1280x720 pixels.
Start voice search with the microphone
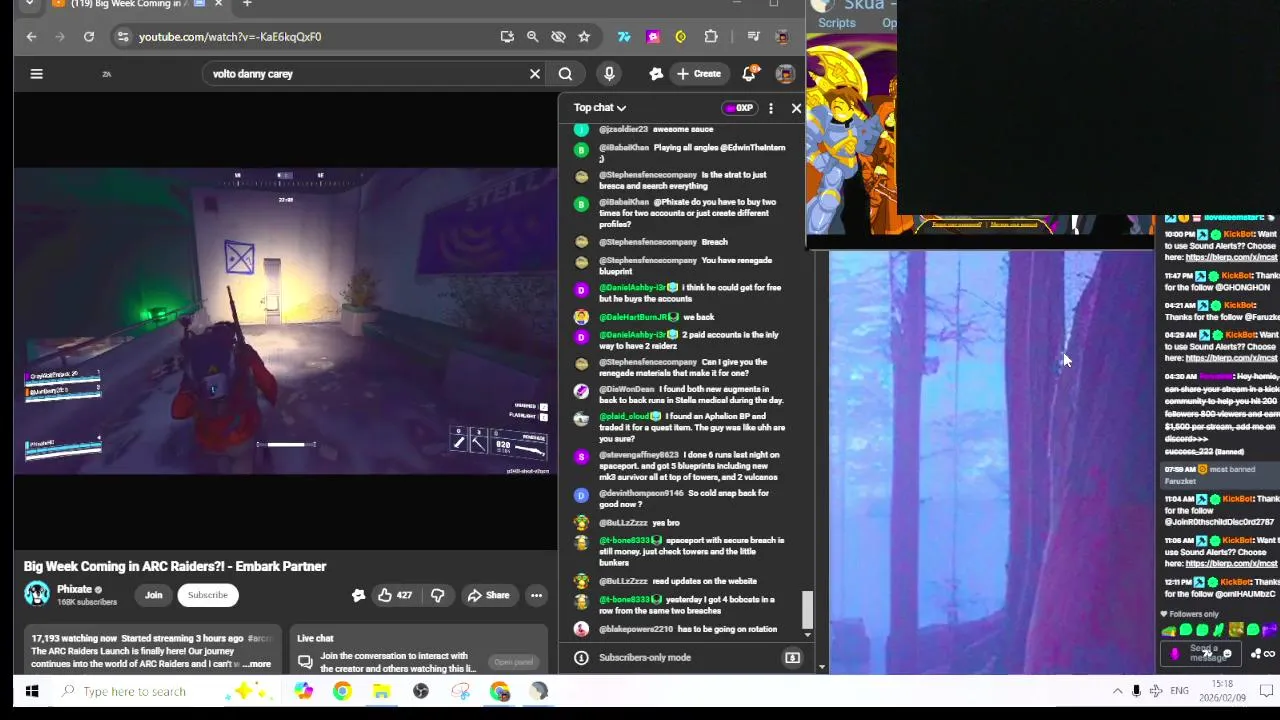(609, 73)
